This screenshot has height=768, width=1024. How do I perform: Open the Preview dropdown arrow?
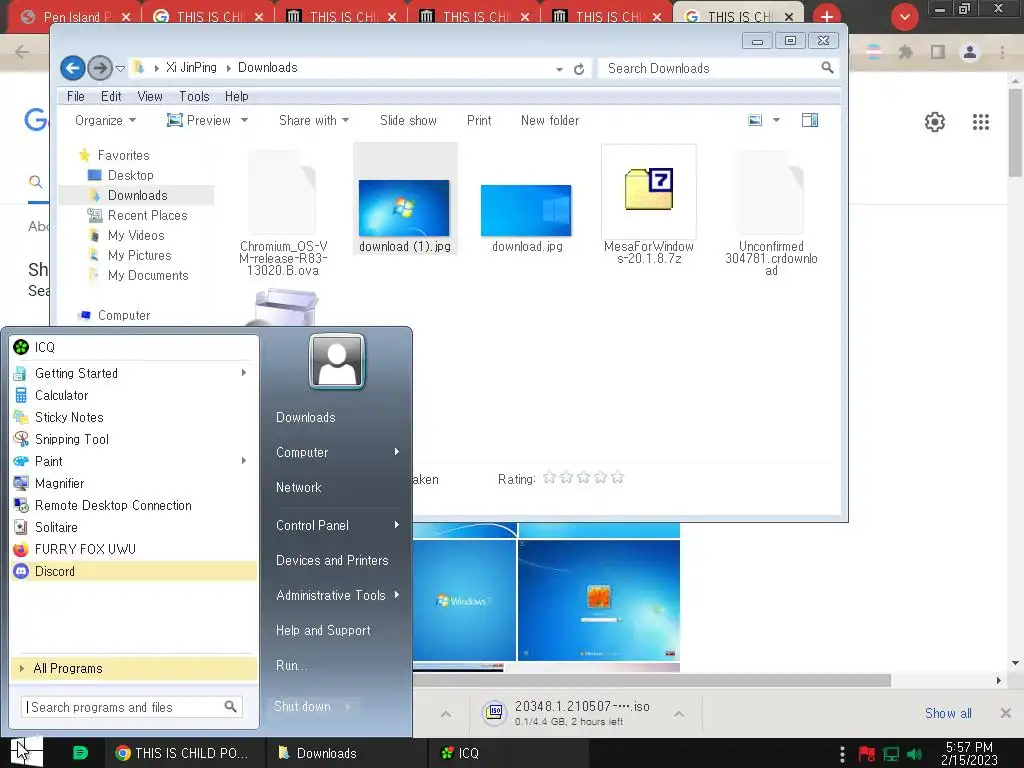[244, 121]
